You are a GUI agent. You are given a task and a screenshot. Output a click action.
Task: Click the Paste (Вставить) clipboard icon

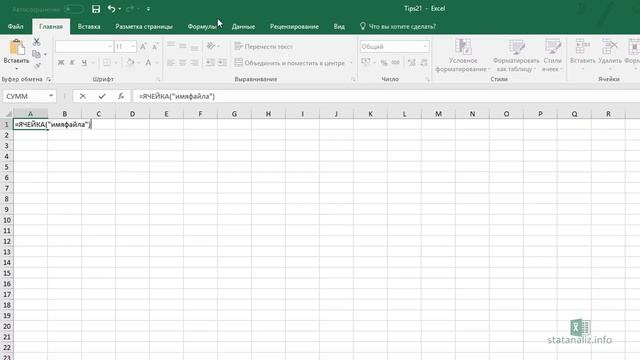point(17,47)
